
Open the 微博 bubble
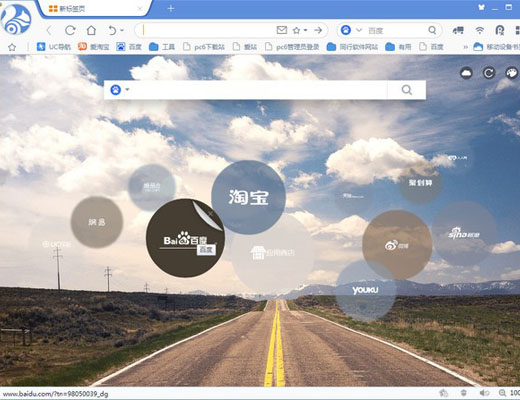tap(397, 245)
